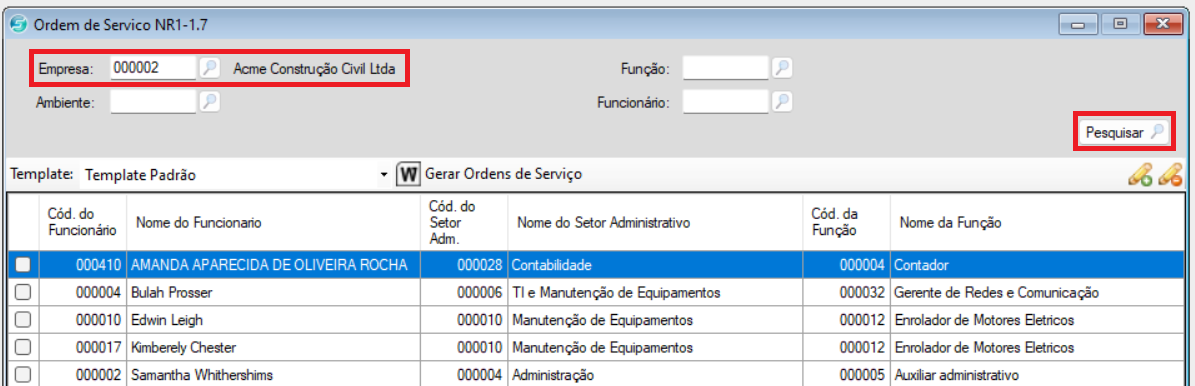
Task: Click the Cód. do Setor Adm. header
Action: point(463,223)
